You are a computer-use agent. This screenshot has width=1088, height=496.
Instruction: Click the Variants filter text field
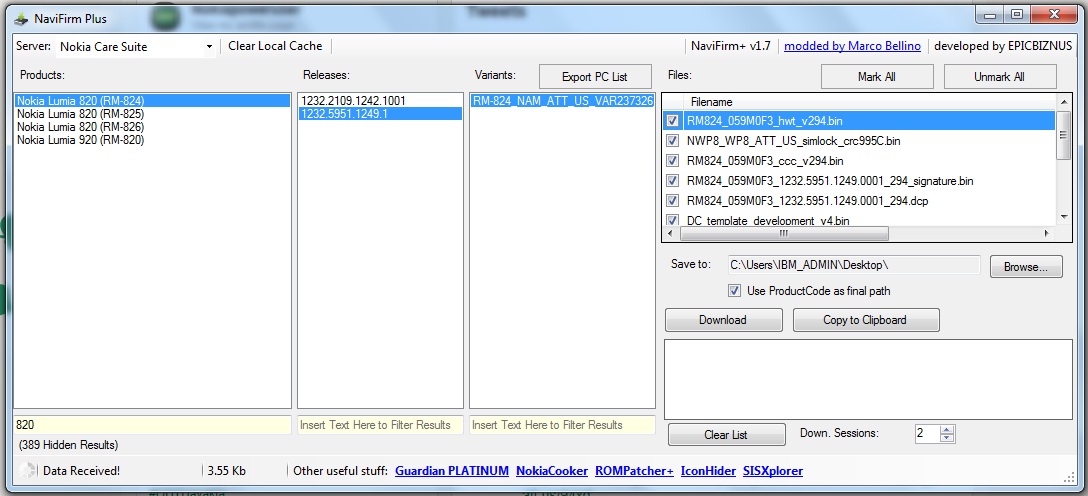coord(562,425)
